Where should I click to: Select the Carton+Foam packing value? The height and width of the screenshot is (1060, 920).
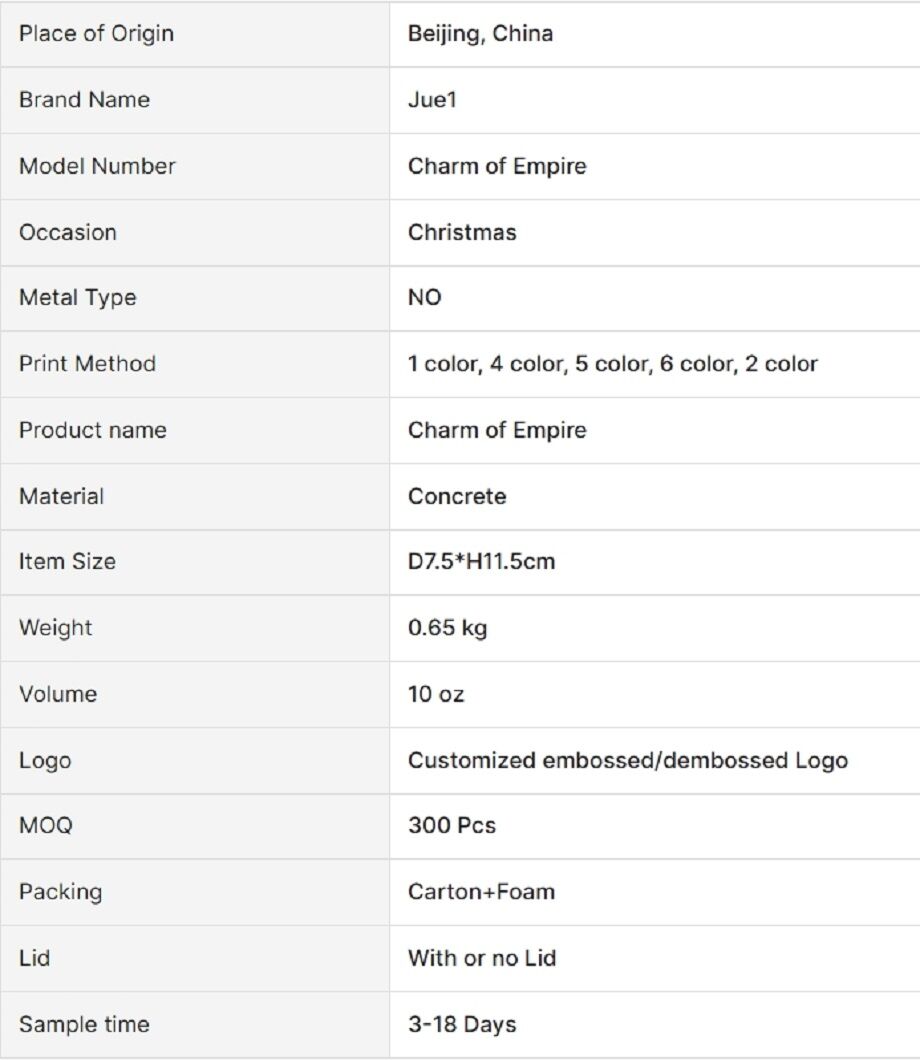(481, 892)
